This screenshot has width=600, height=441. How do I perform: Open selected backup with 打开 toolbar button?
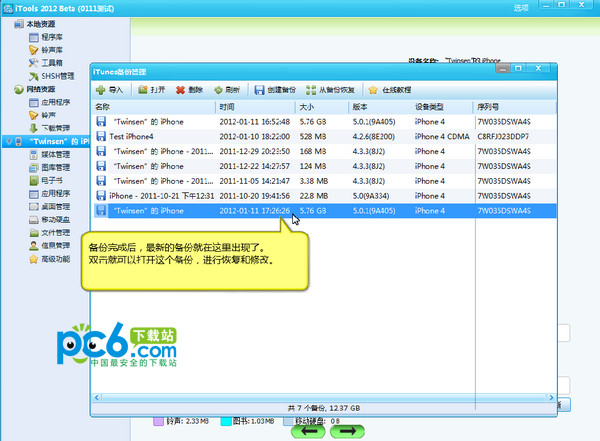152,90
